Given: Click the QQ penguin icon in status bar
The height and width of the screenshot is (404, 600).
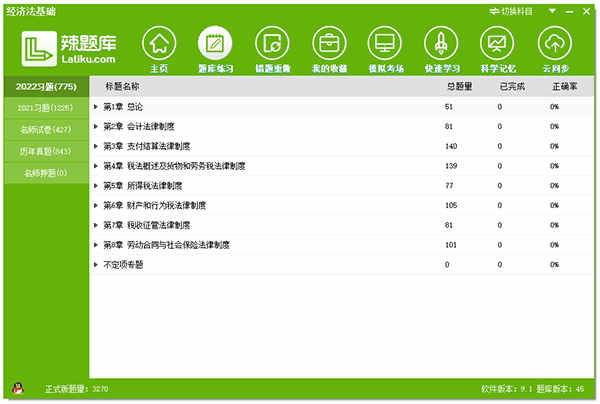Looking at the screenshot, I should pyautogui.click(x=18, y=388).
